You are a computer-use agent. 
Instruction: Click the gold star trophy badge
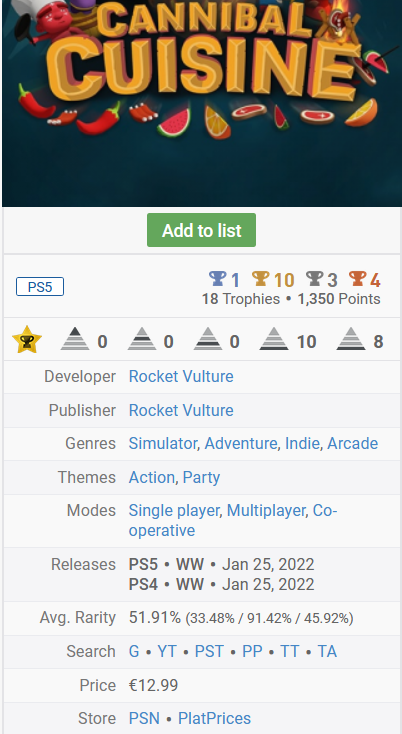pos(27,340)
